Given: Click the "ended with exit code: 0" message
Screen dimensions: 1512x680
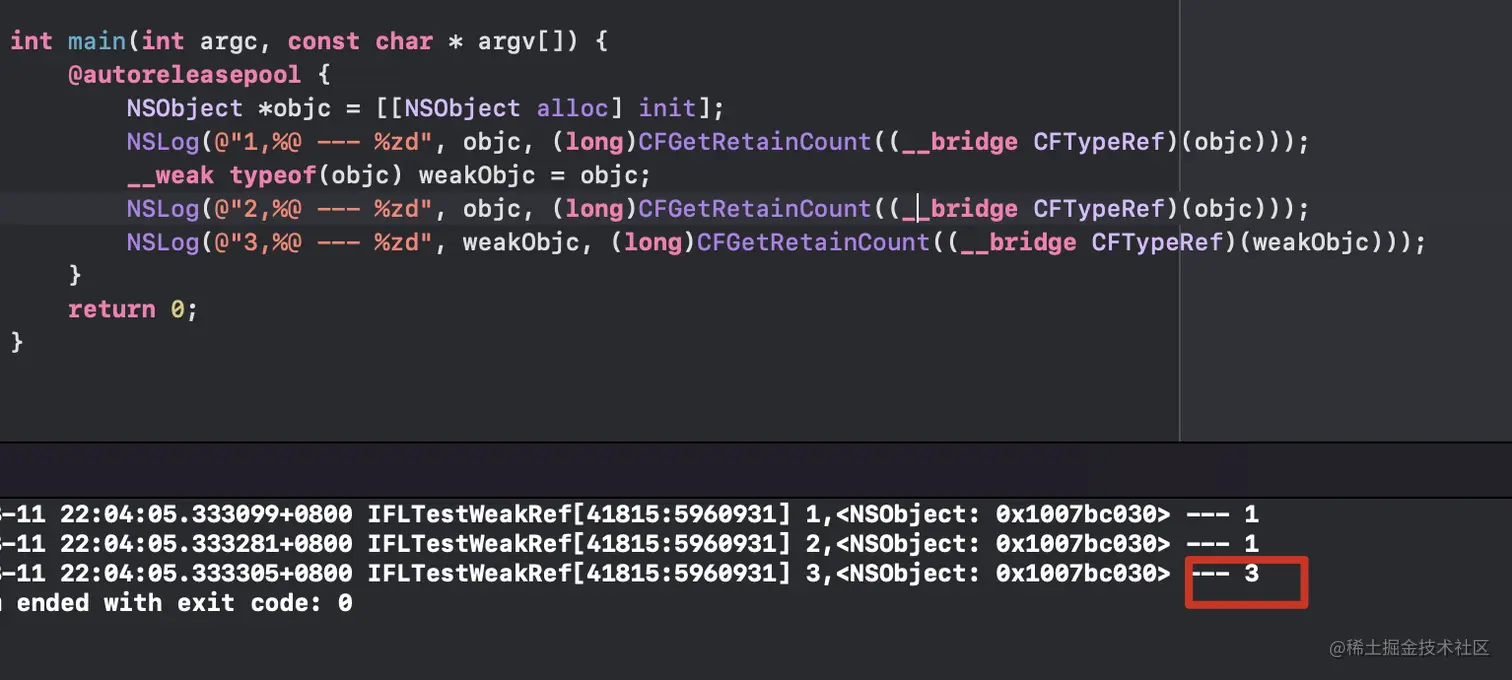Looking at the screenshot, I should [184, 603].
